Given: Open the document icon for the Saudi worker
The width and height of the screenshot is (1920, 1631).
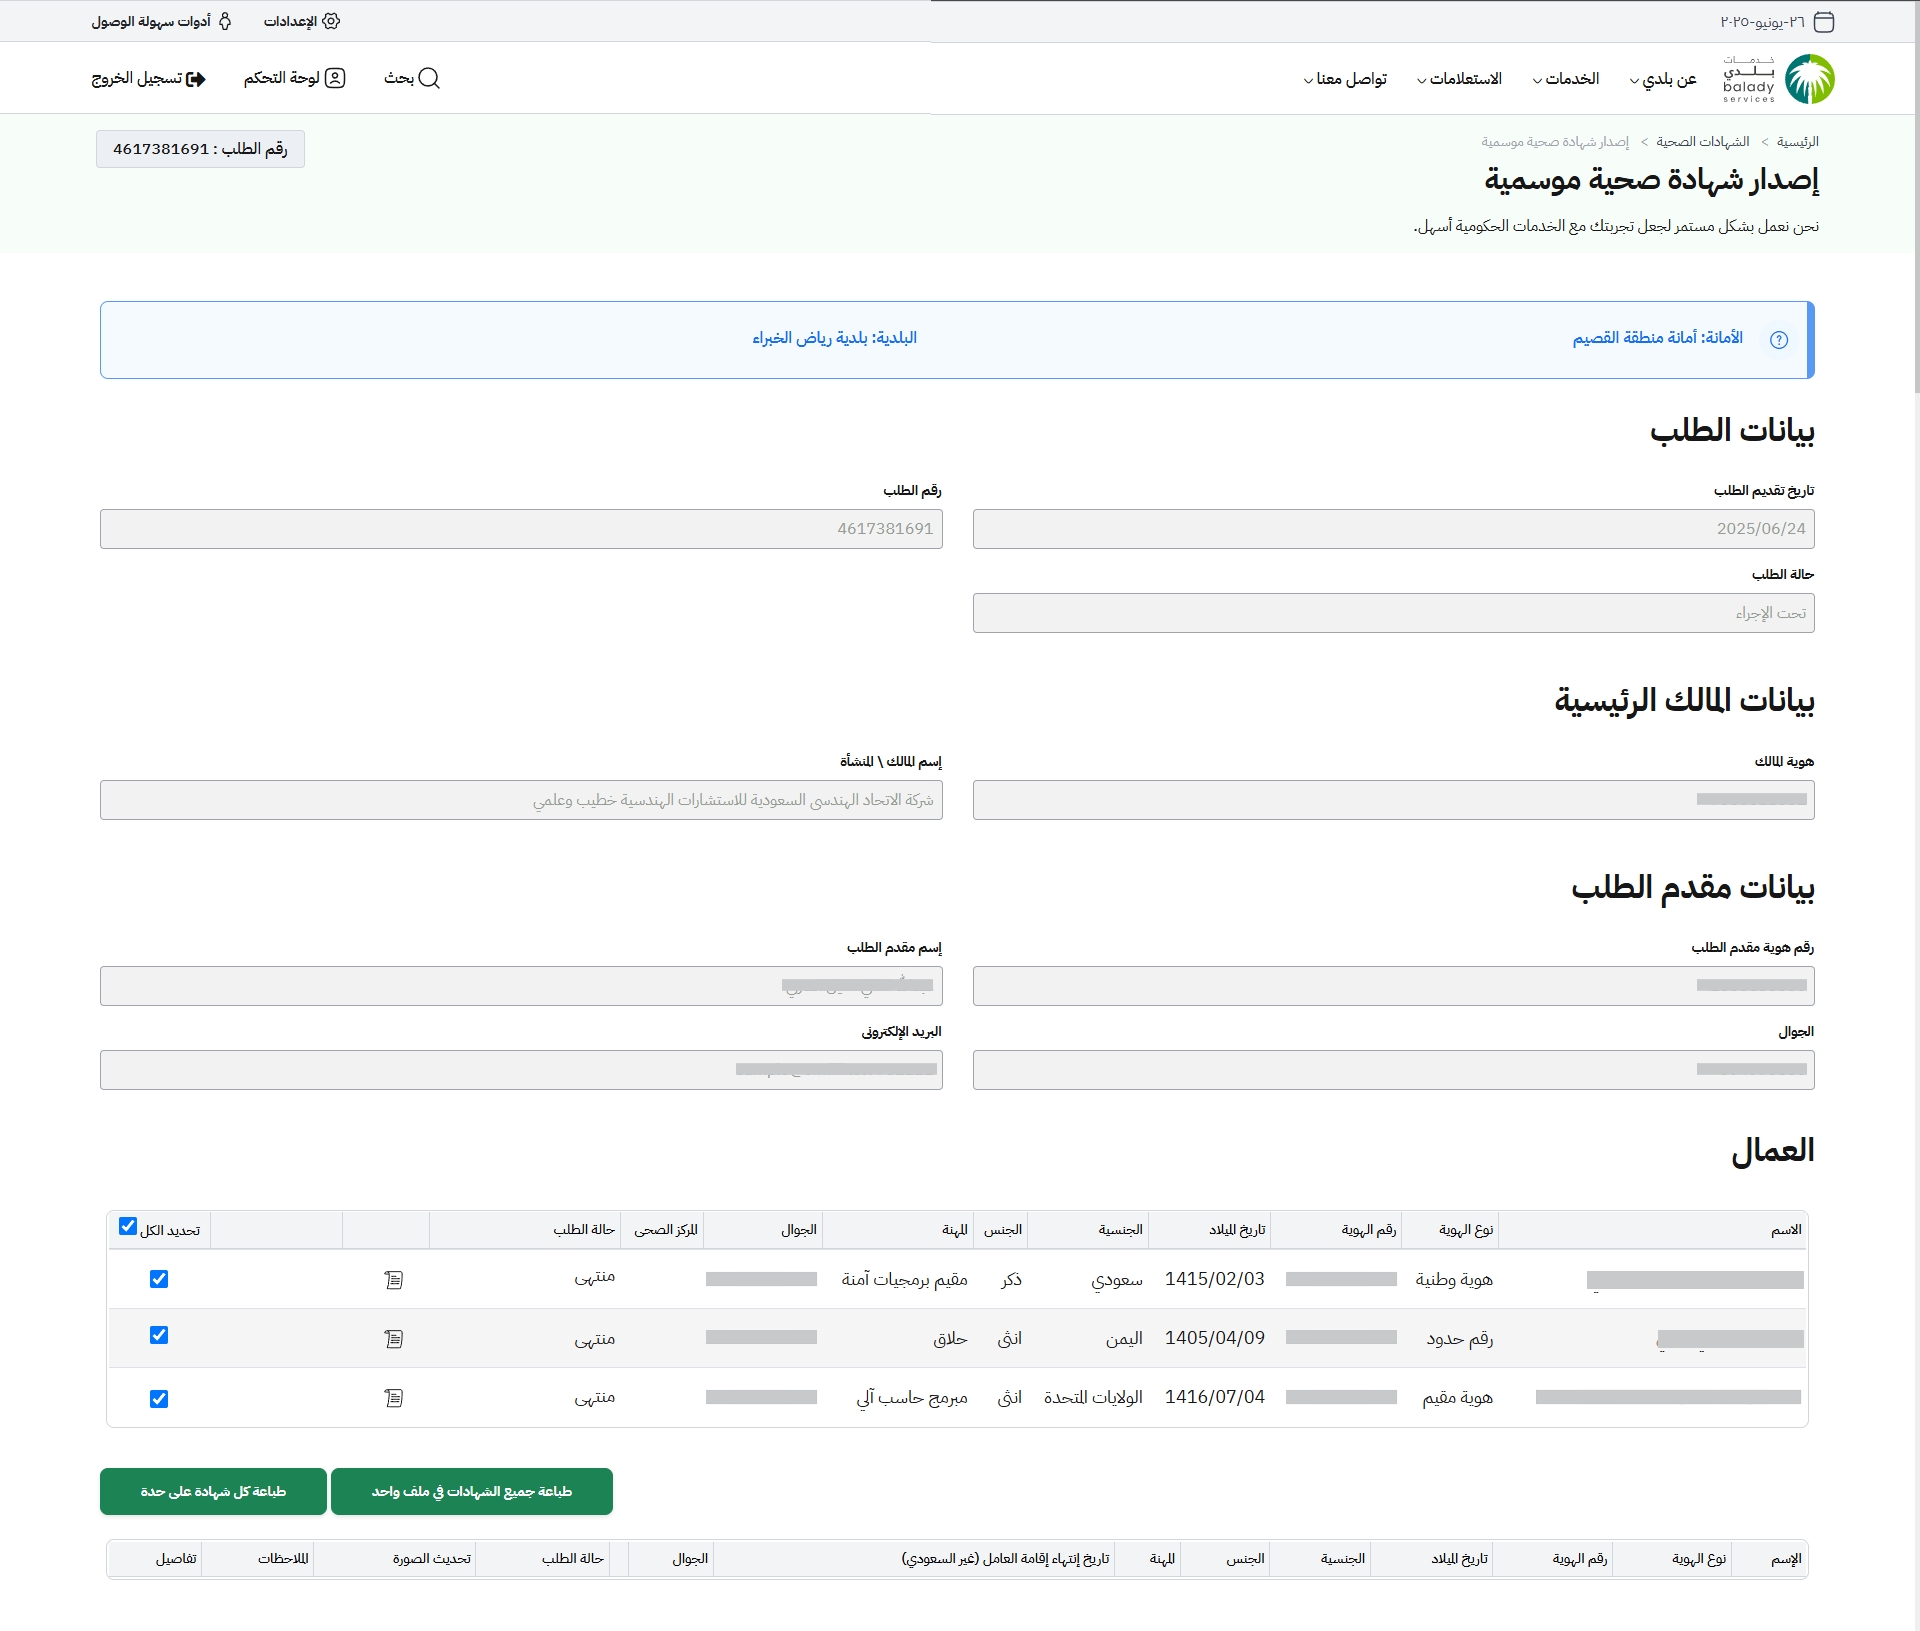Looking at the screenshot, I should tap(394, 1280).
